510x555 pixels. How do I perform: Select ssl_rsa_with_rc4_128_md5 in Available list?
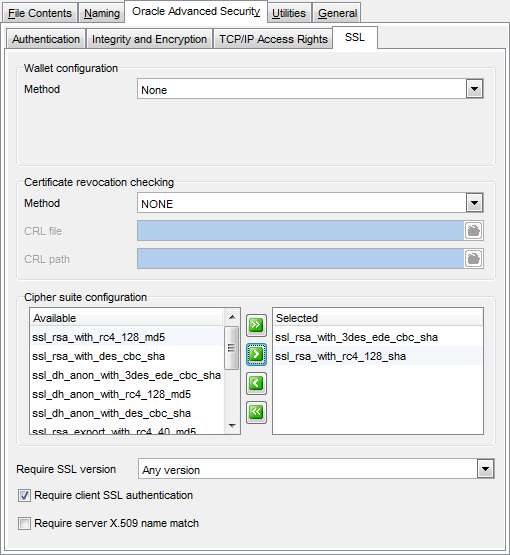click(127, 337)
